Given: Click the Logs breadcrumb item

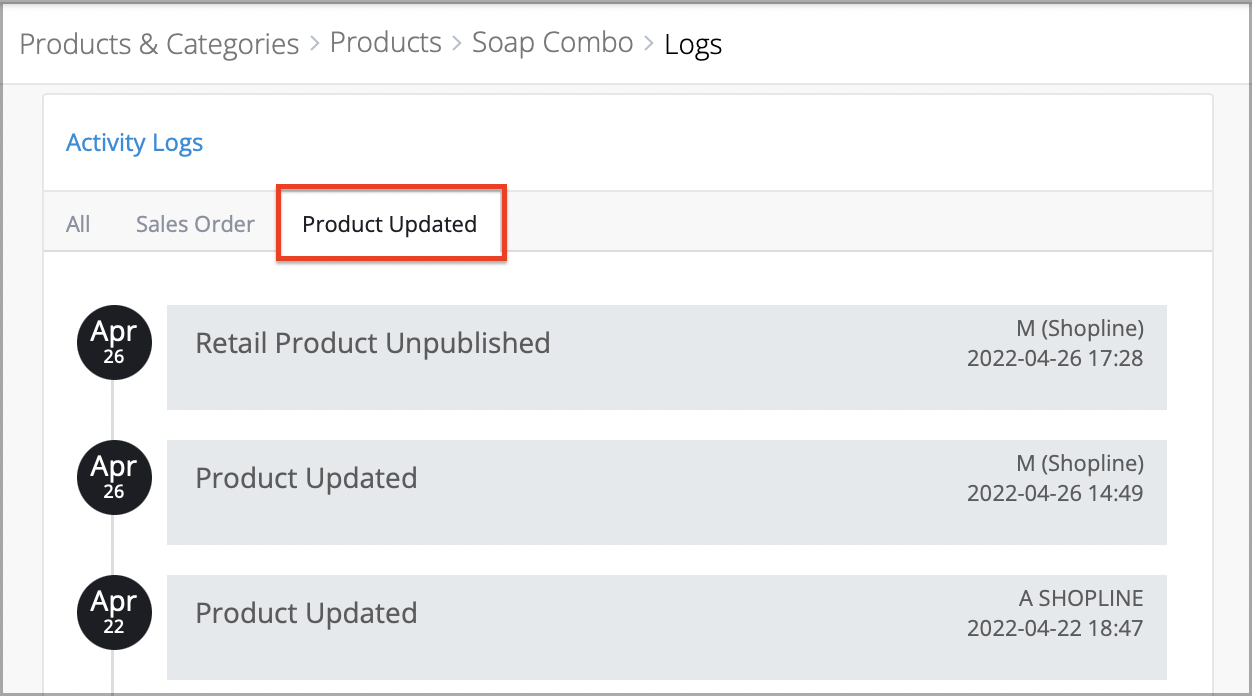Looking at the screenshot, I should (693, 44).
